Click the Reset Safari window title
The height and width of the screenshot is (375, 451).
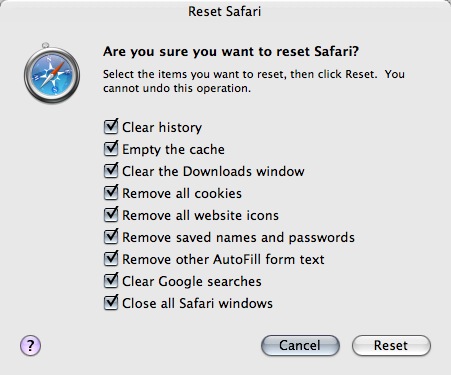coord(224,11)
